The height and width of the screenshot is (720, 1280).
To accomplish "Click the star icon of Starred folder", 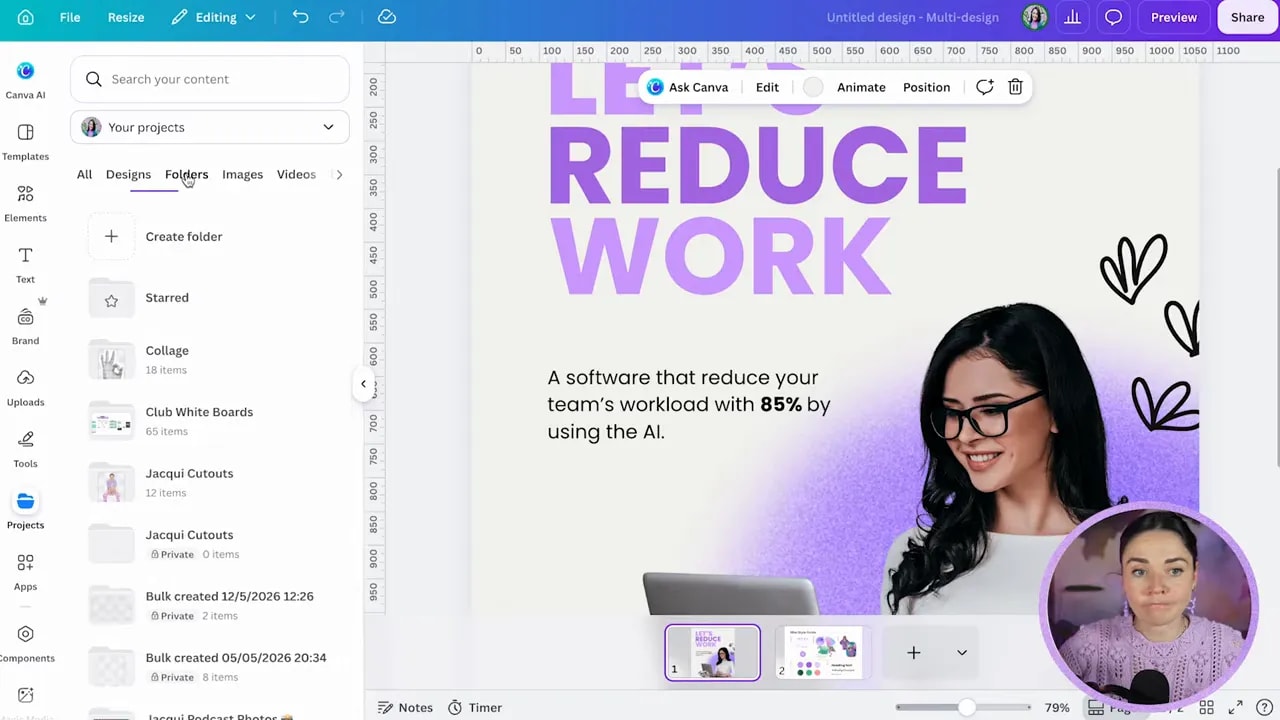I will point(111,300).
